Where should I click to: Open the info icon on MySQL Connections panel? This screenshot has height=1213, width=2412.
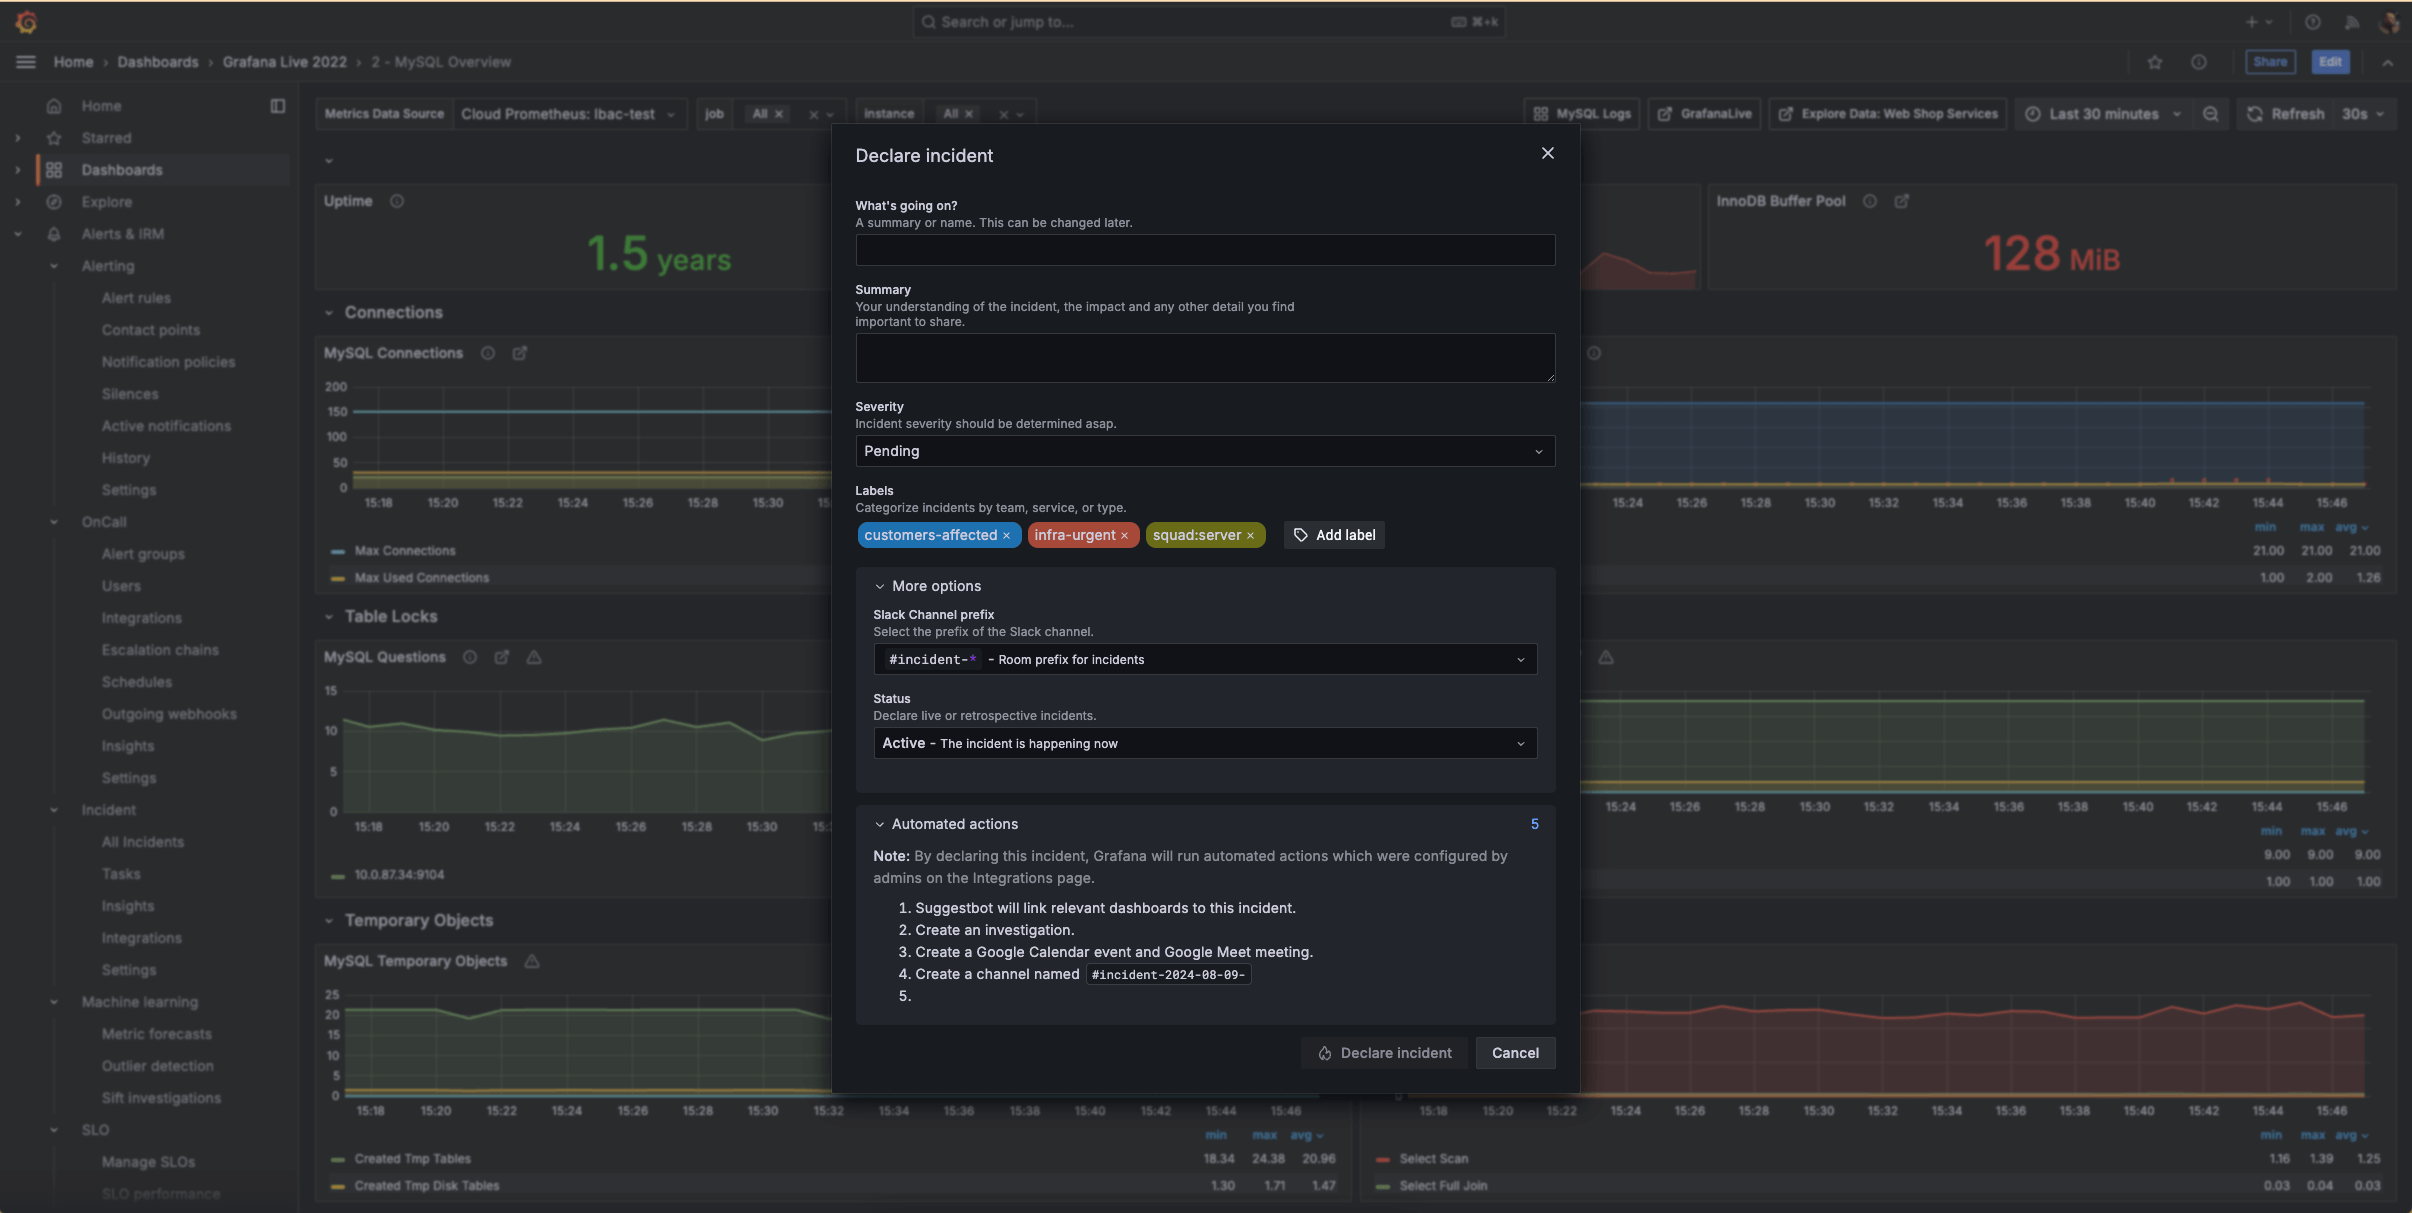coord(488,352)
